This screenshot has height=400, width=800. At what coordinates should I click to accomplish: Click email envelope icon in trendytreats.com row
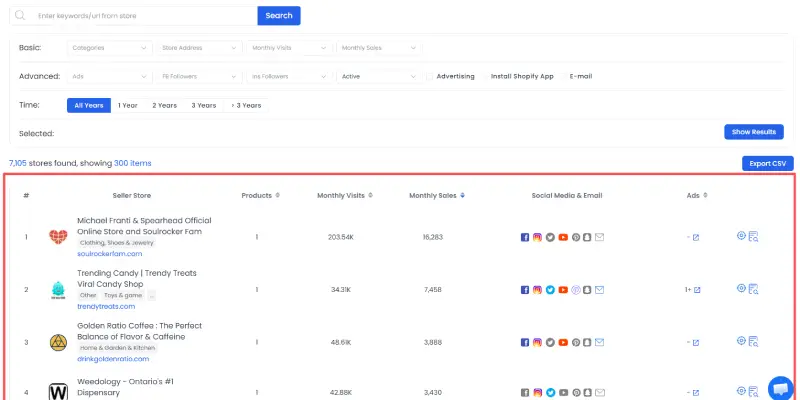point(599,290)
